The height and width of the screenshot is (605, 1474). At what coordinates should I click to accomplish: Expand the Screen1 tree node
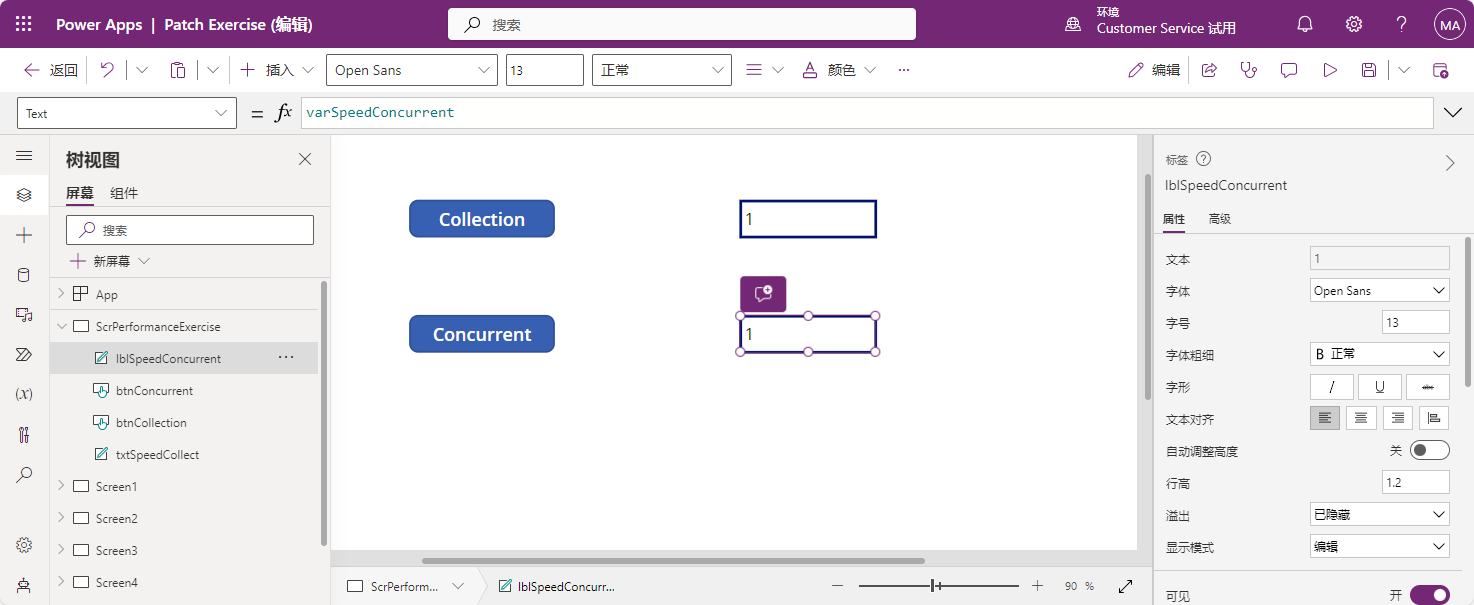tap(61, 486)
